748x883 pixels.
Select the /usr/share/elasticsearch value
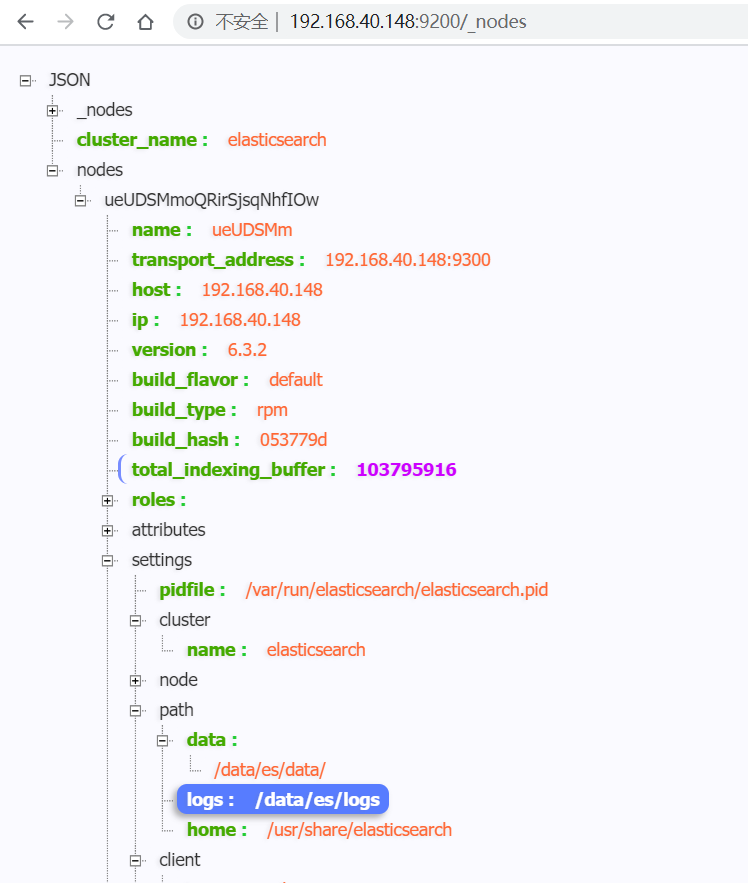359,830
